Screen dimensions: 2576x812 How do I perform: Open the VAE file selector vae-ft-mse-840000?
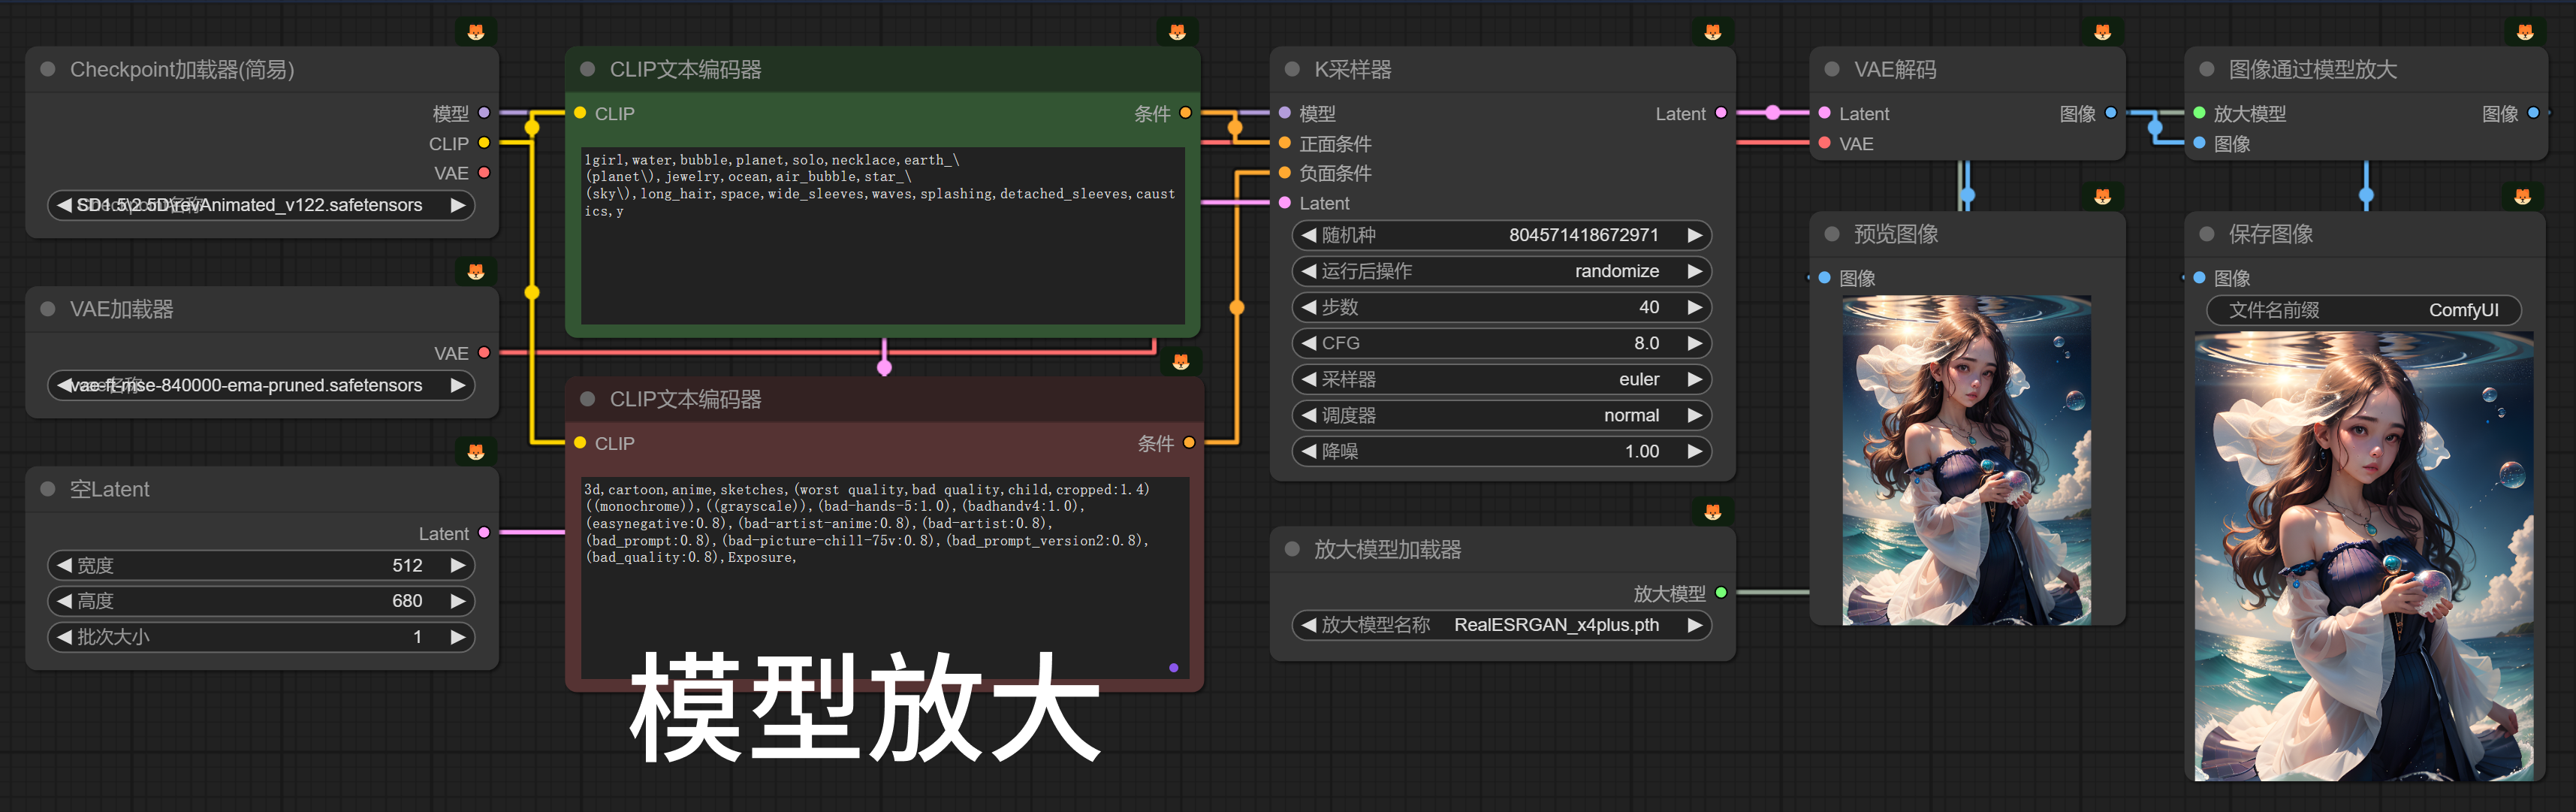tap(261, 385)
